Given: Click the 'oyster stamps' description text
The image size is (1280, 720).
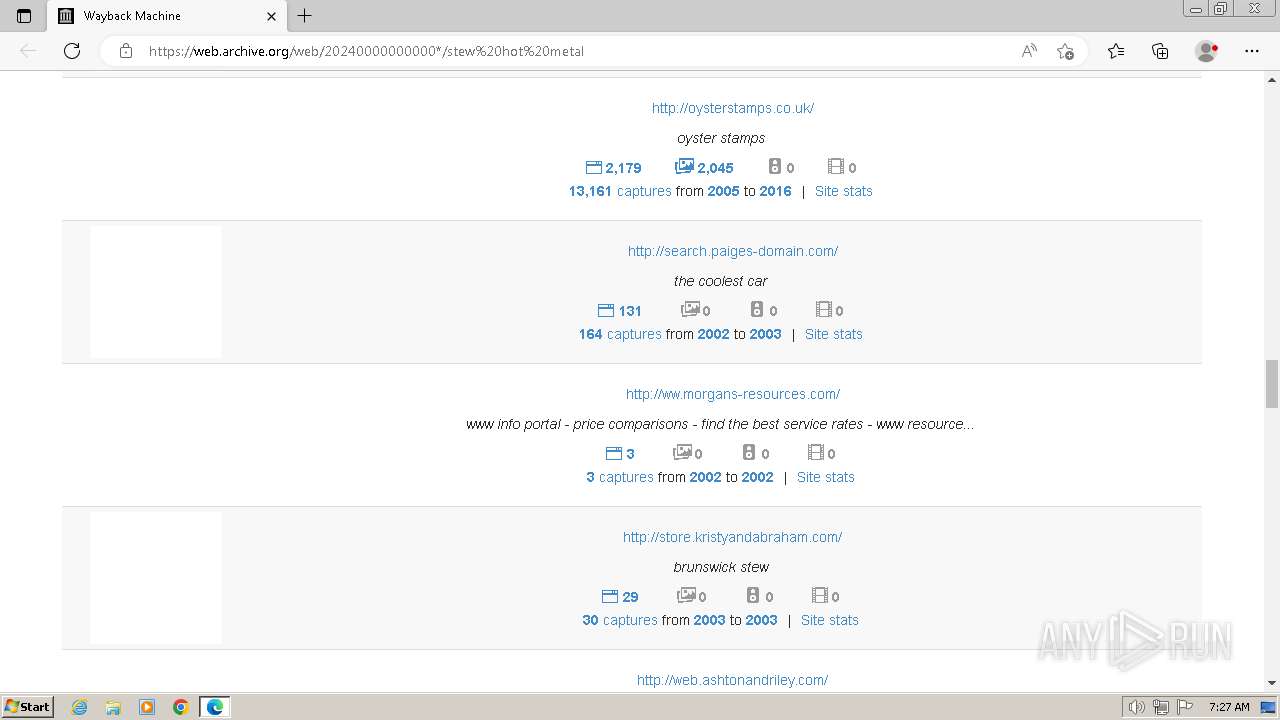Looking at the screenshot, I should coord(721,138).
